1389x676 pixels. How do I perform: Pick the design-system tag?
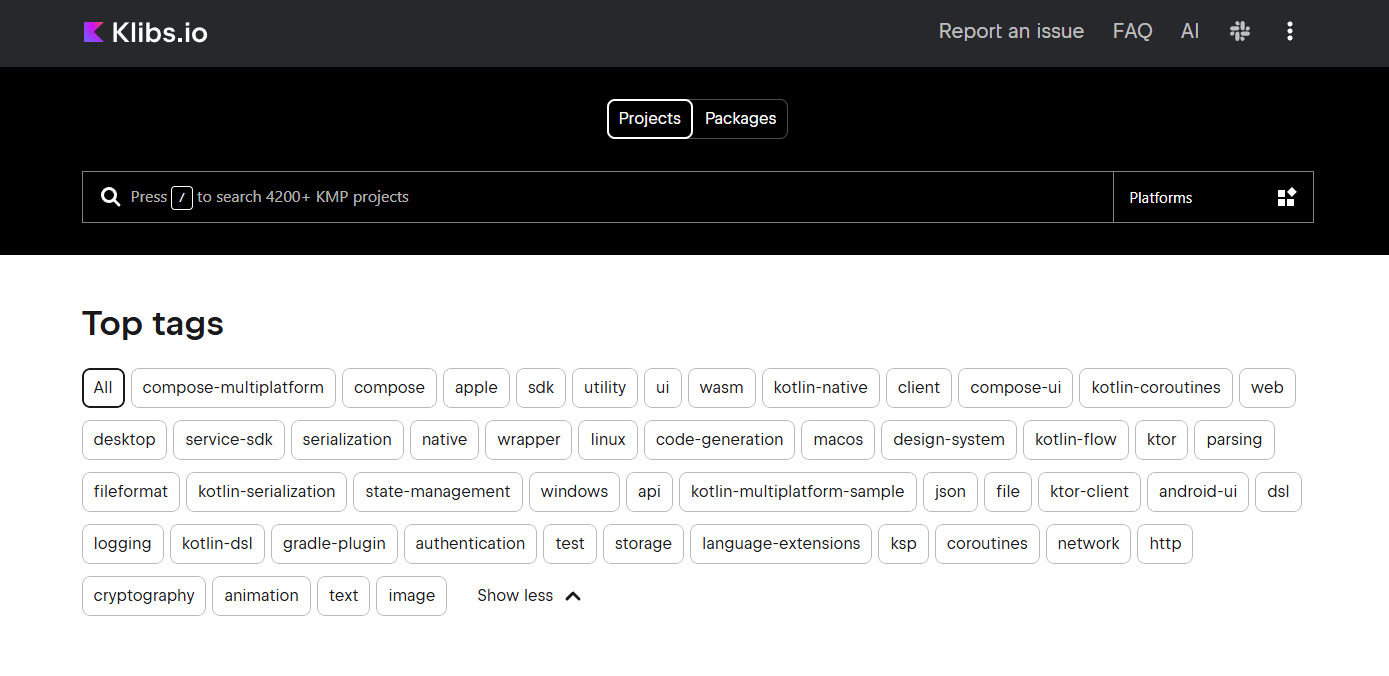[949, 440]
